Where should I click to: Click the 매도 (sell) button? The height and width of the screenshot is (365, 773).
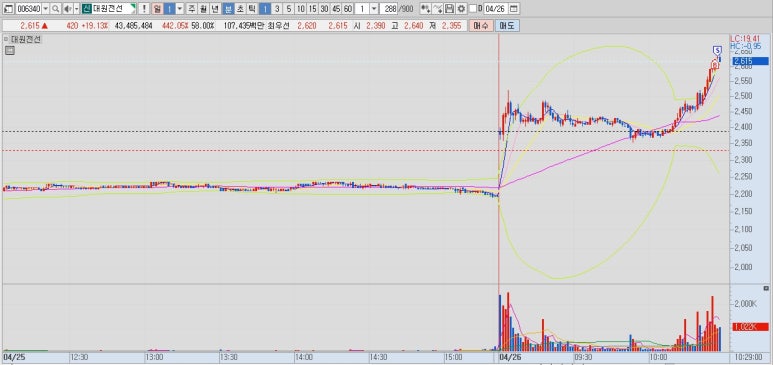point(507,26)
